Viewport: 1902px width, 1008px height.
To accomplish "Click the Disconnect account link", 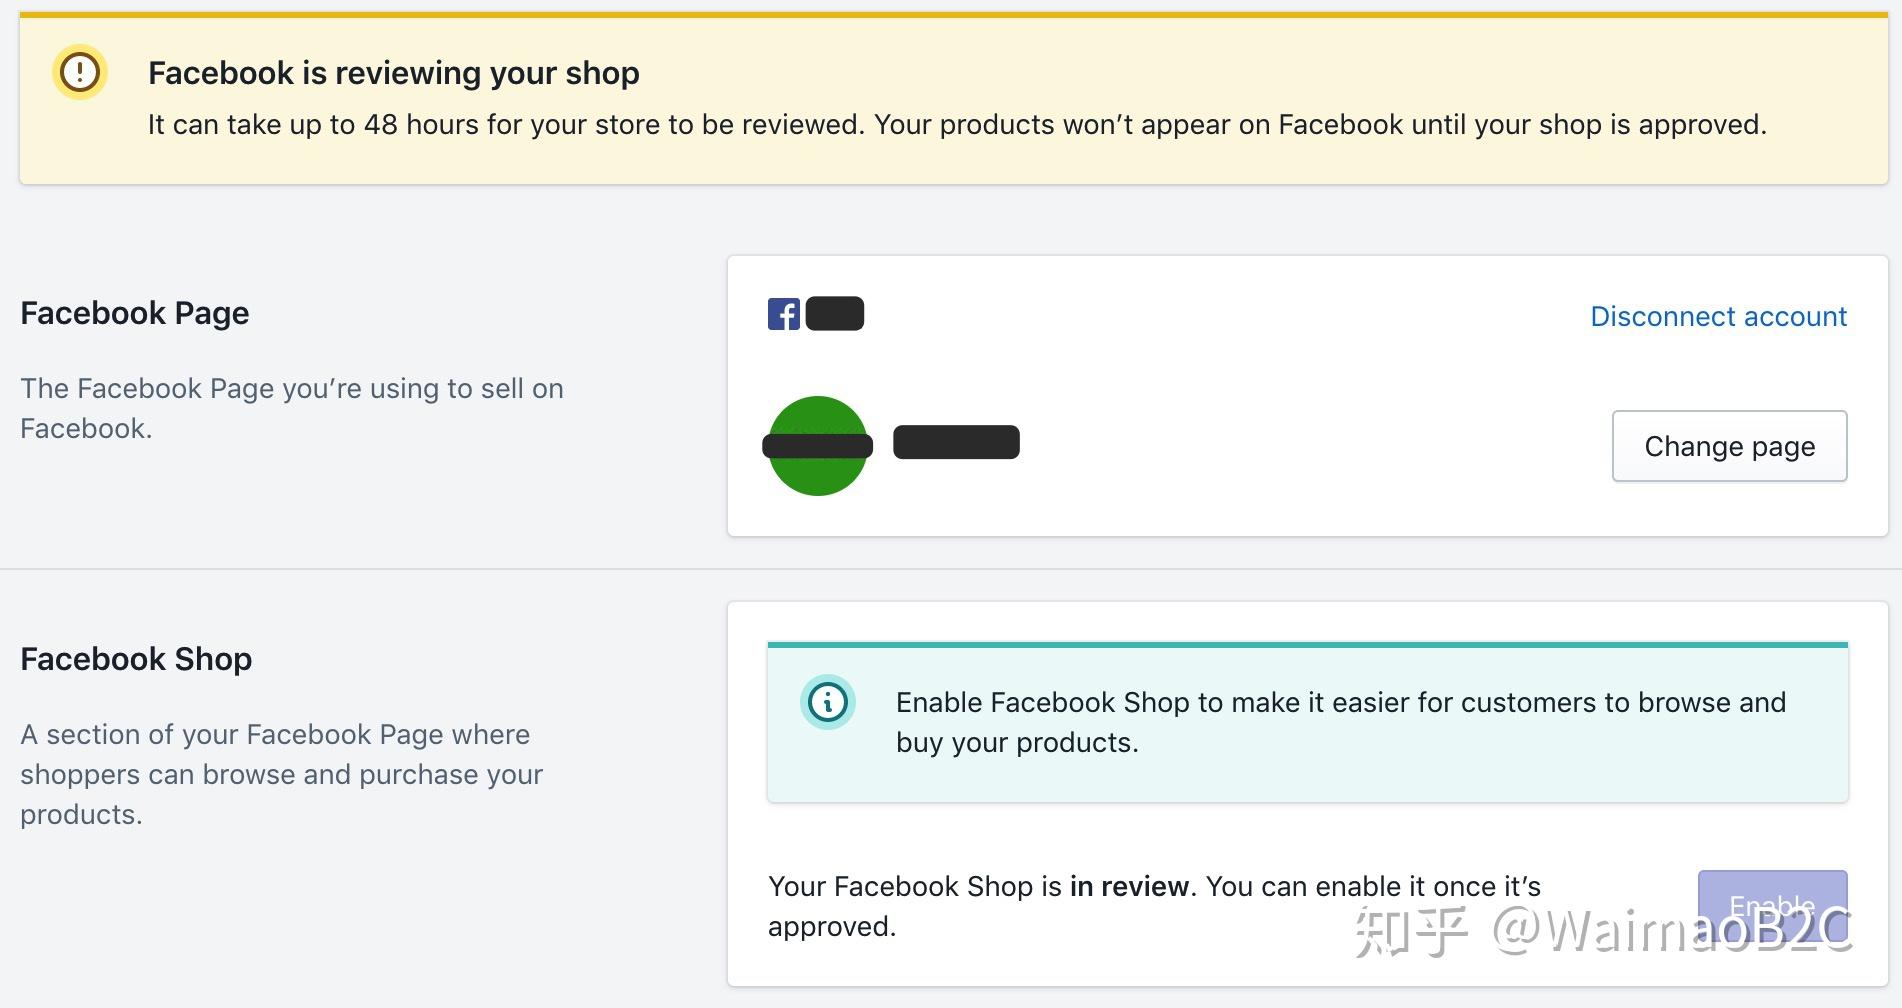I will pos(1718,316).
